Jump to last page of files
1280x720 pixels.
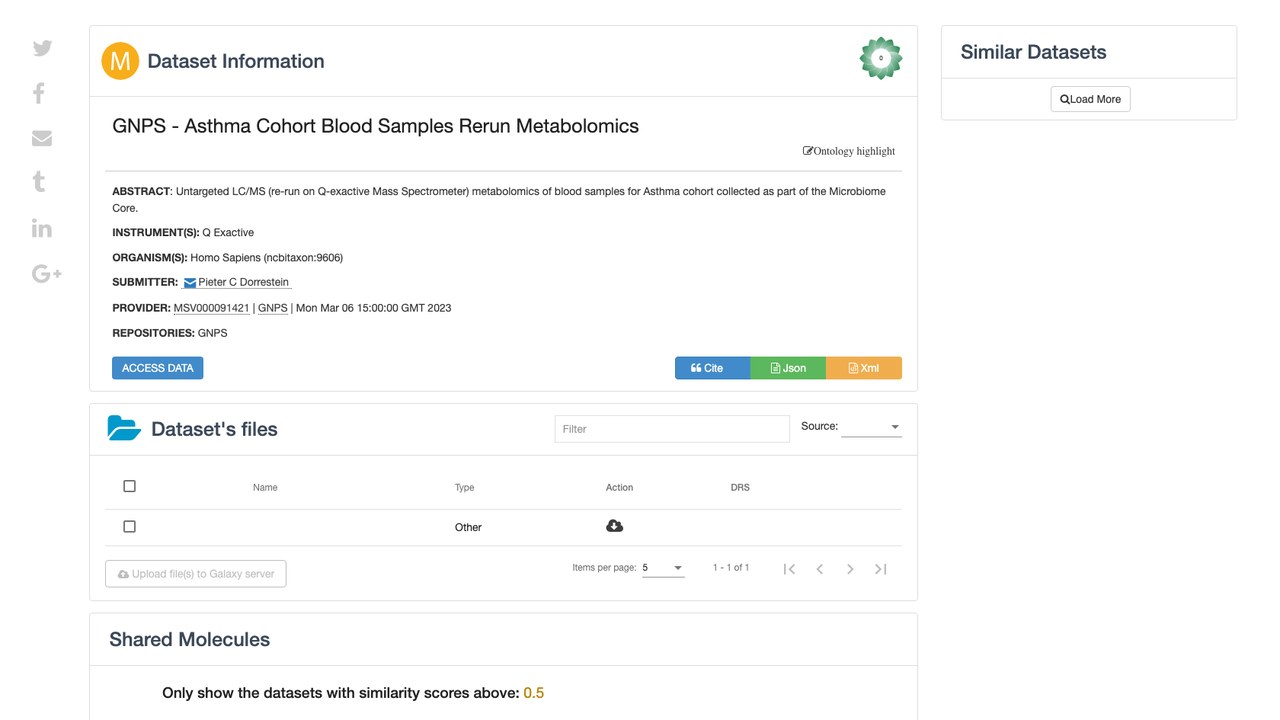tap(881, 569)
